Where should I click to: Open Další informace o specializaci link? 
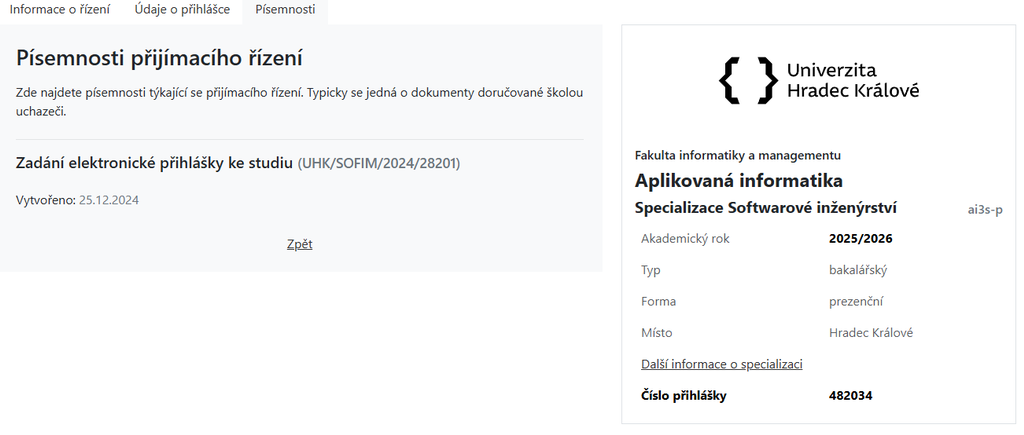tap(722, 364)
